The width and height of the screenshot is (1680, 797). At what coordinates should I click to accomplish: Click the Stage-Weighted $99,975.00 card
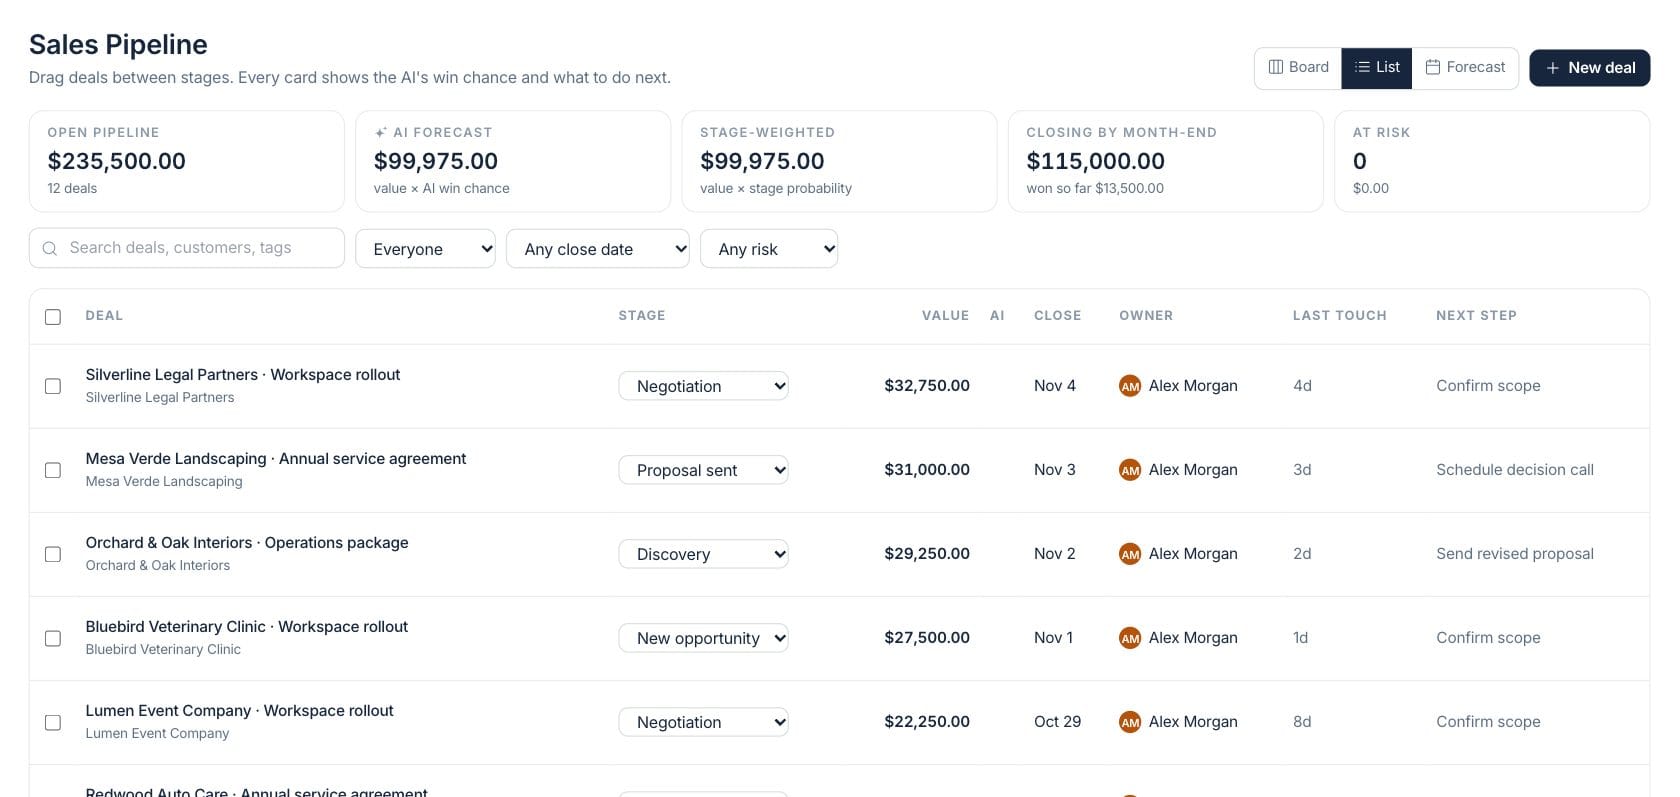pos(839,161)
